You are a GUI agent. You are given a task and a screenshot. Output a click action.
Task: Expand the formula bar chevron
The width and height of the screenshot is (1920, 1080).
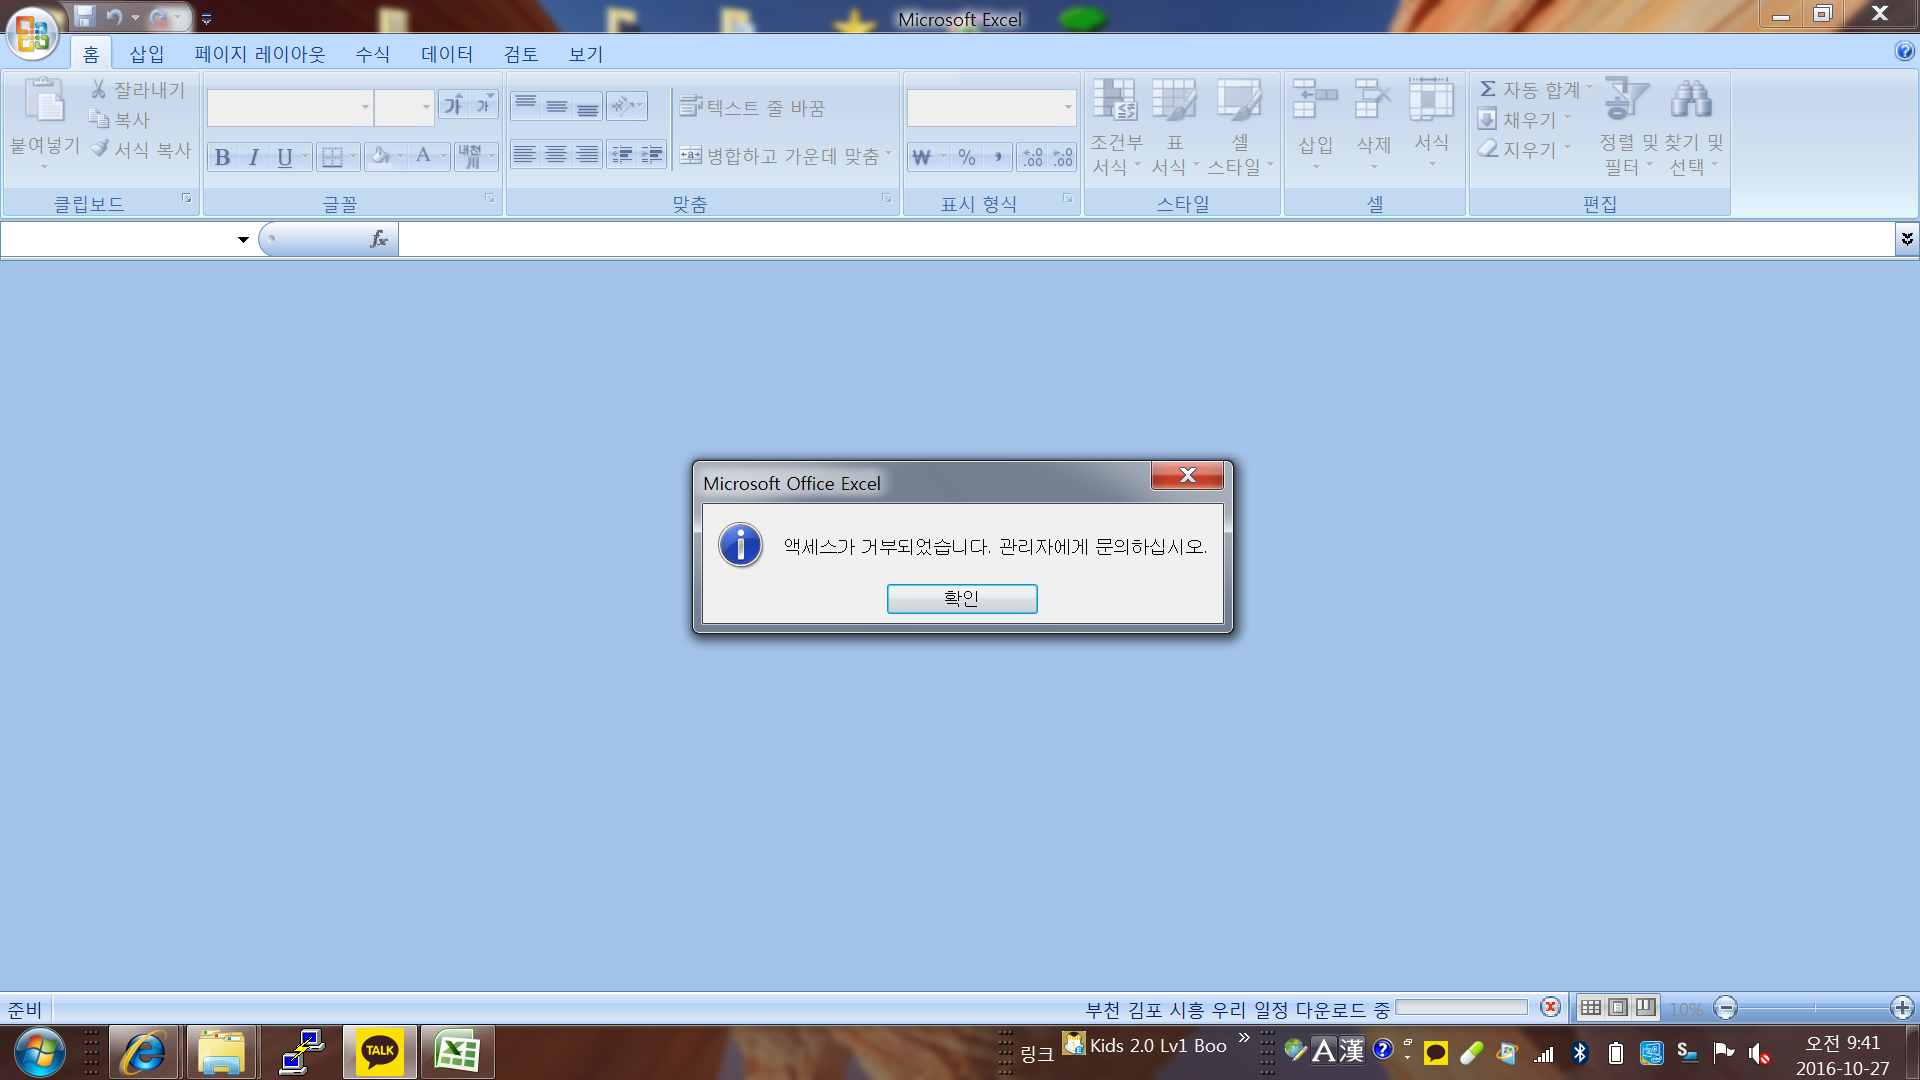point(1906,238)
